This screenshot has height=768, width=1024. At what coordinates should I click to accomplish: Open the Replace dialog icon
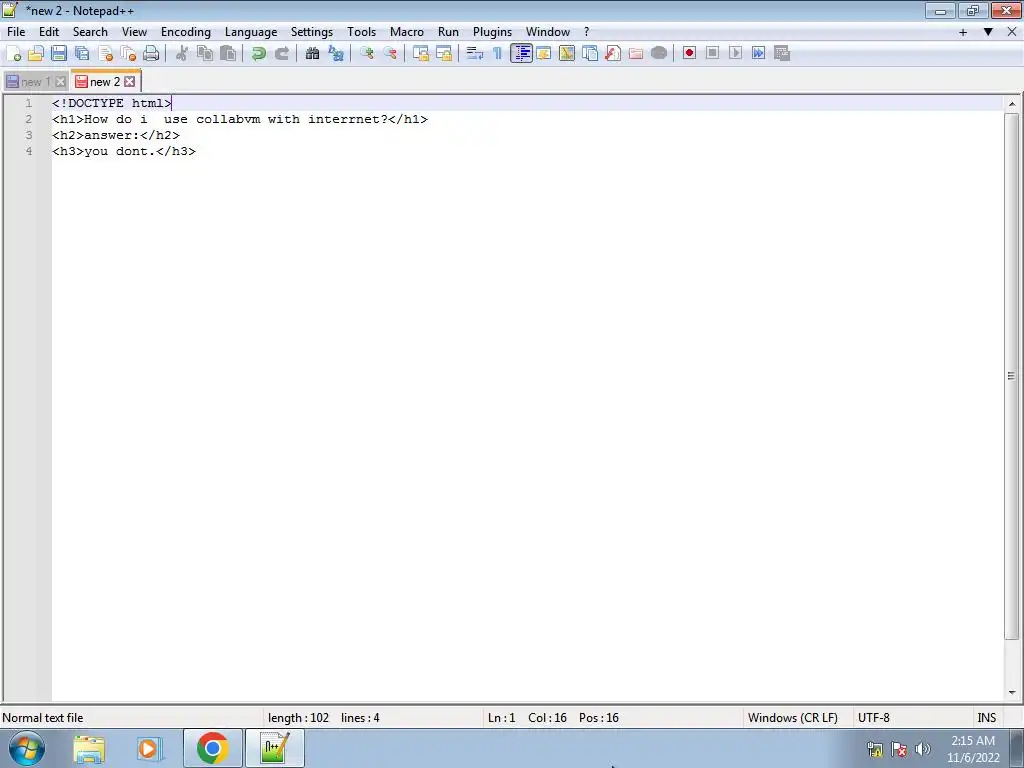point(336,54)
